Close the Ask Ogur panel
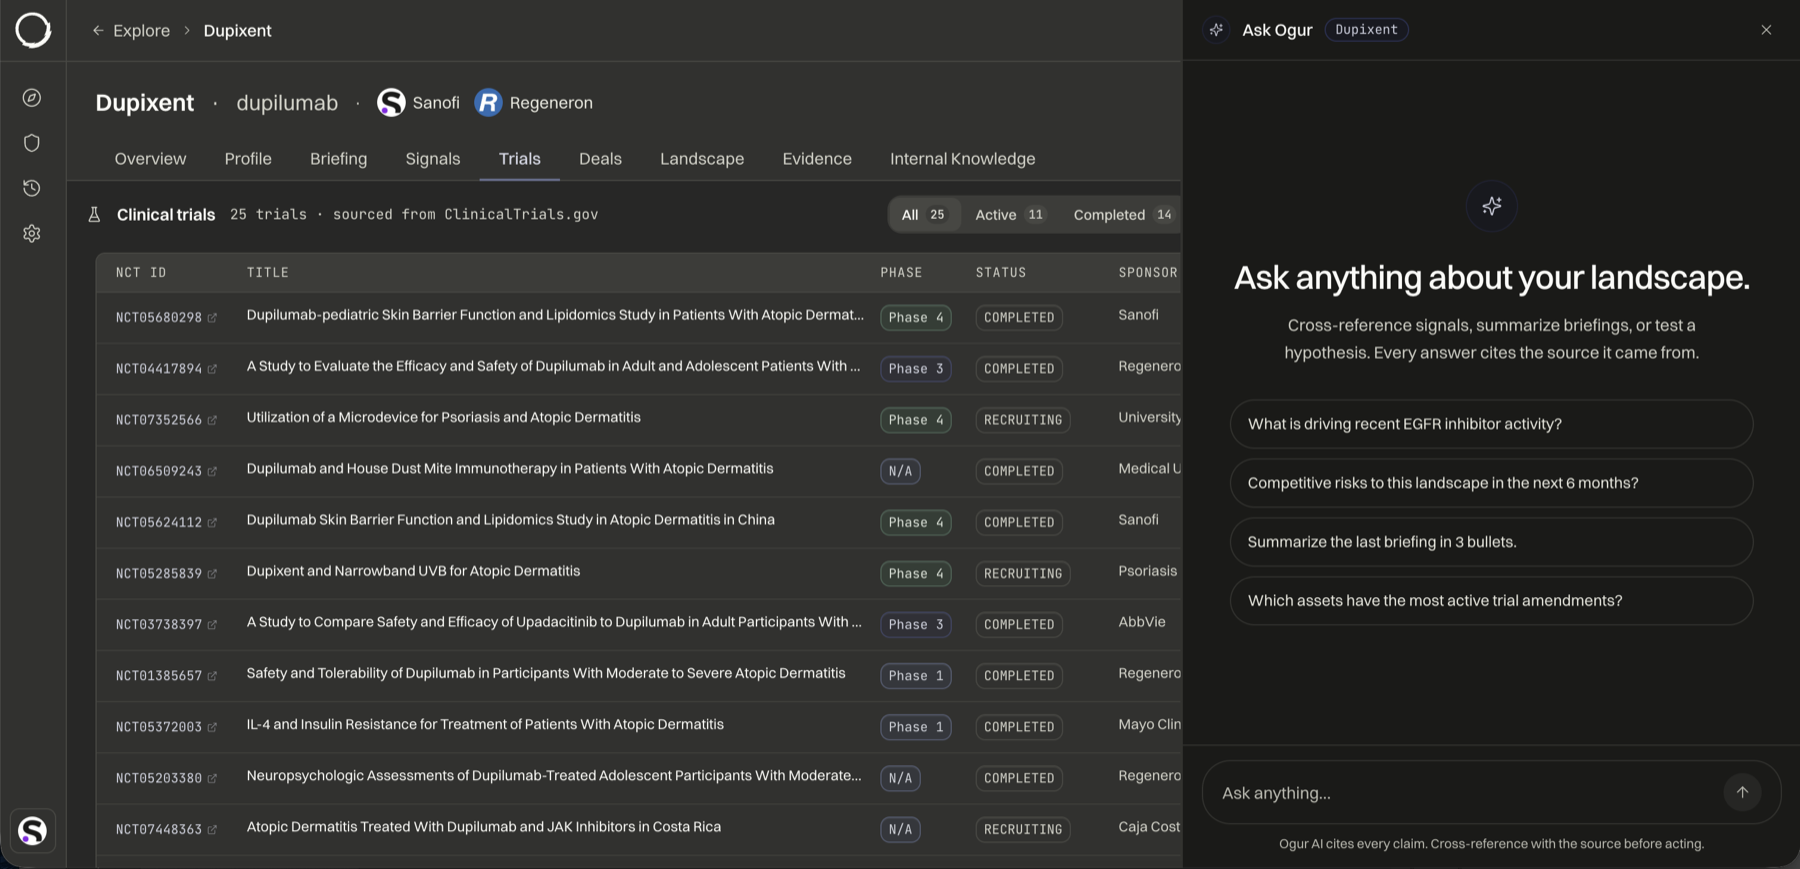1800x869 pixels. (x=1766, y=30)
